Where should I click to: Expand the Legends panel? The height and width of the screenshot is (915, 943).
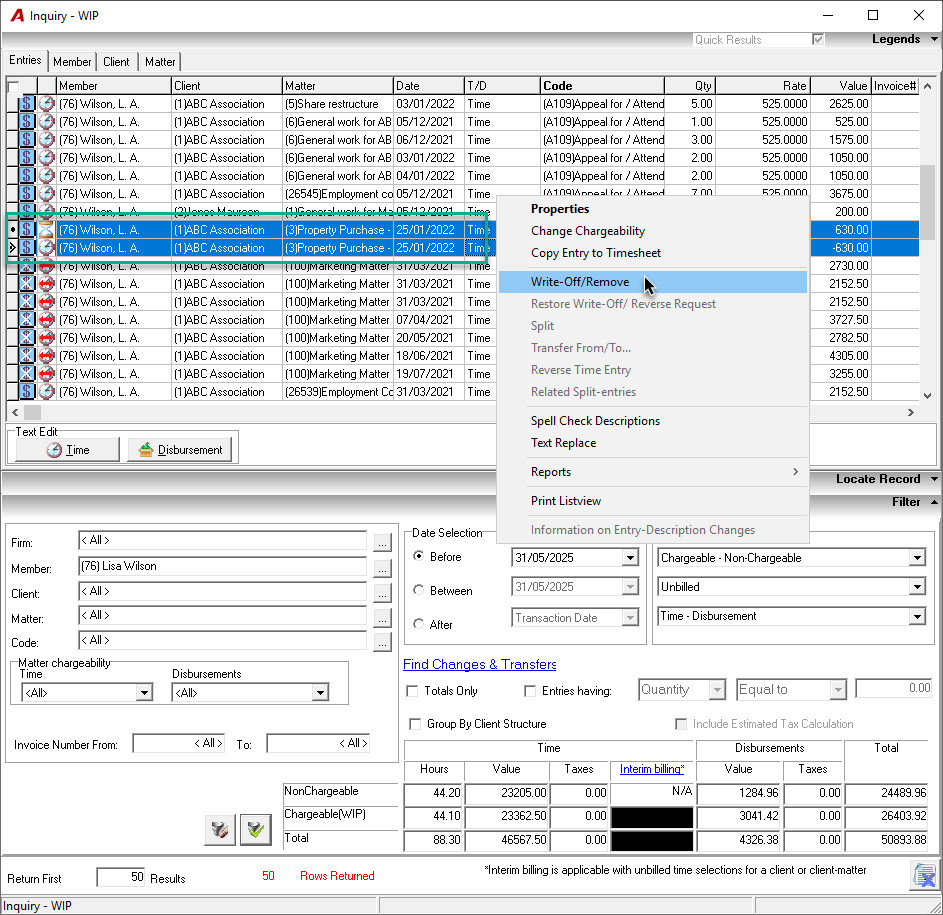pyautogui.click(x=934, y=39)
